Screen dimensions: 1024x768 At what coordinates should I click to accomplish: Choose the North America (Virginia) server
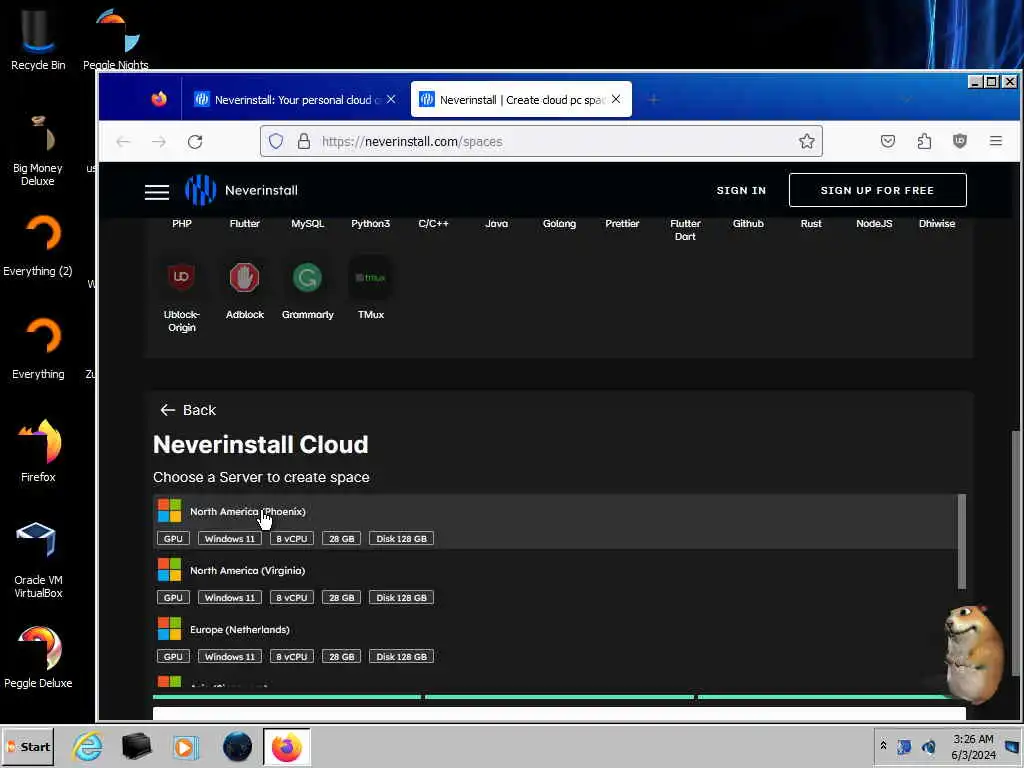tap(555, 581)
